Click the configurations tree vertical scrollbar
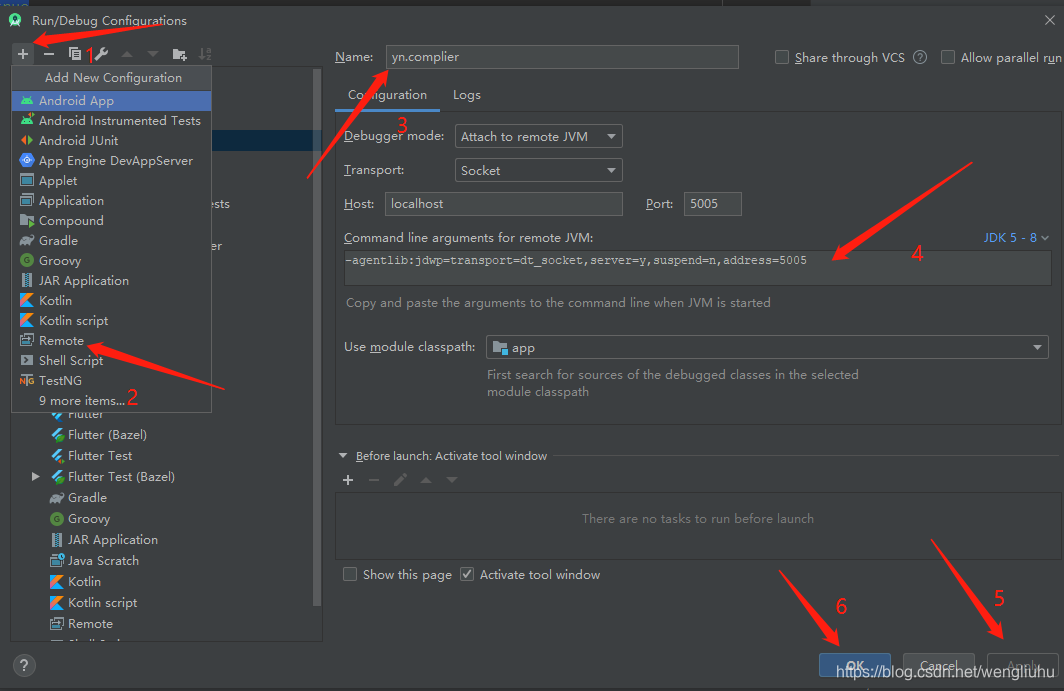 (x=316, y=337)
